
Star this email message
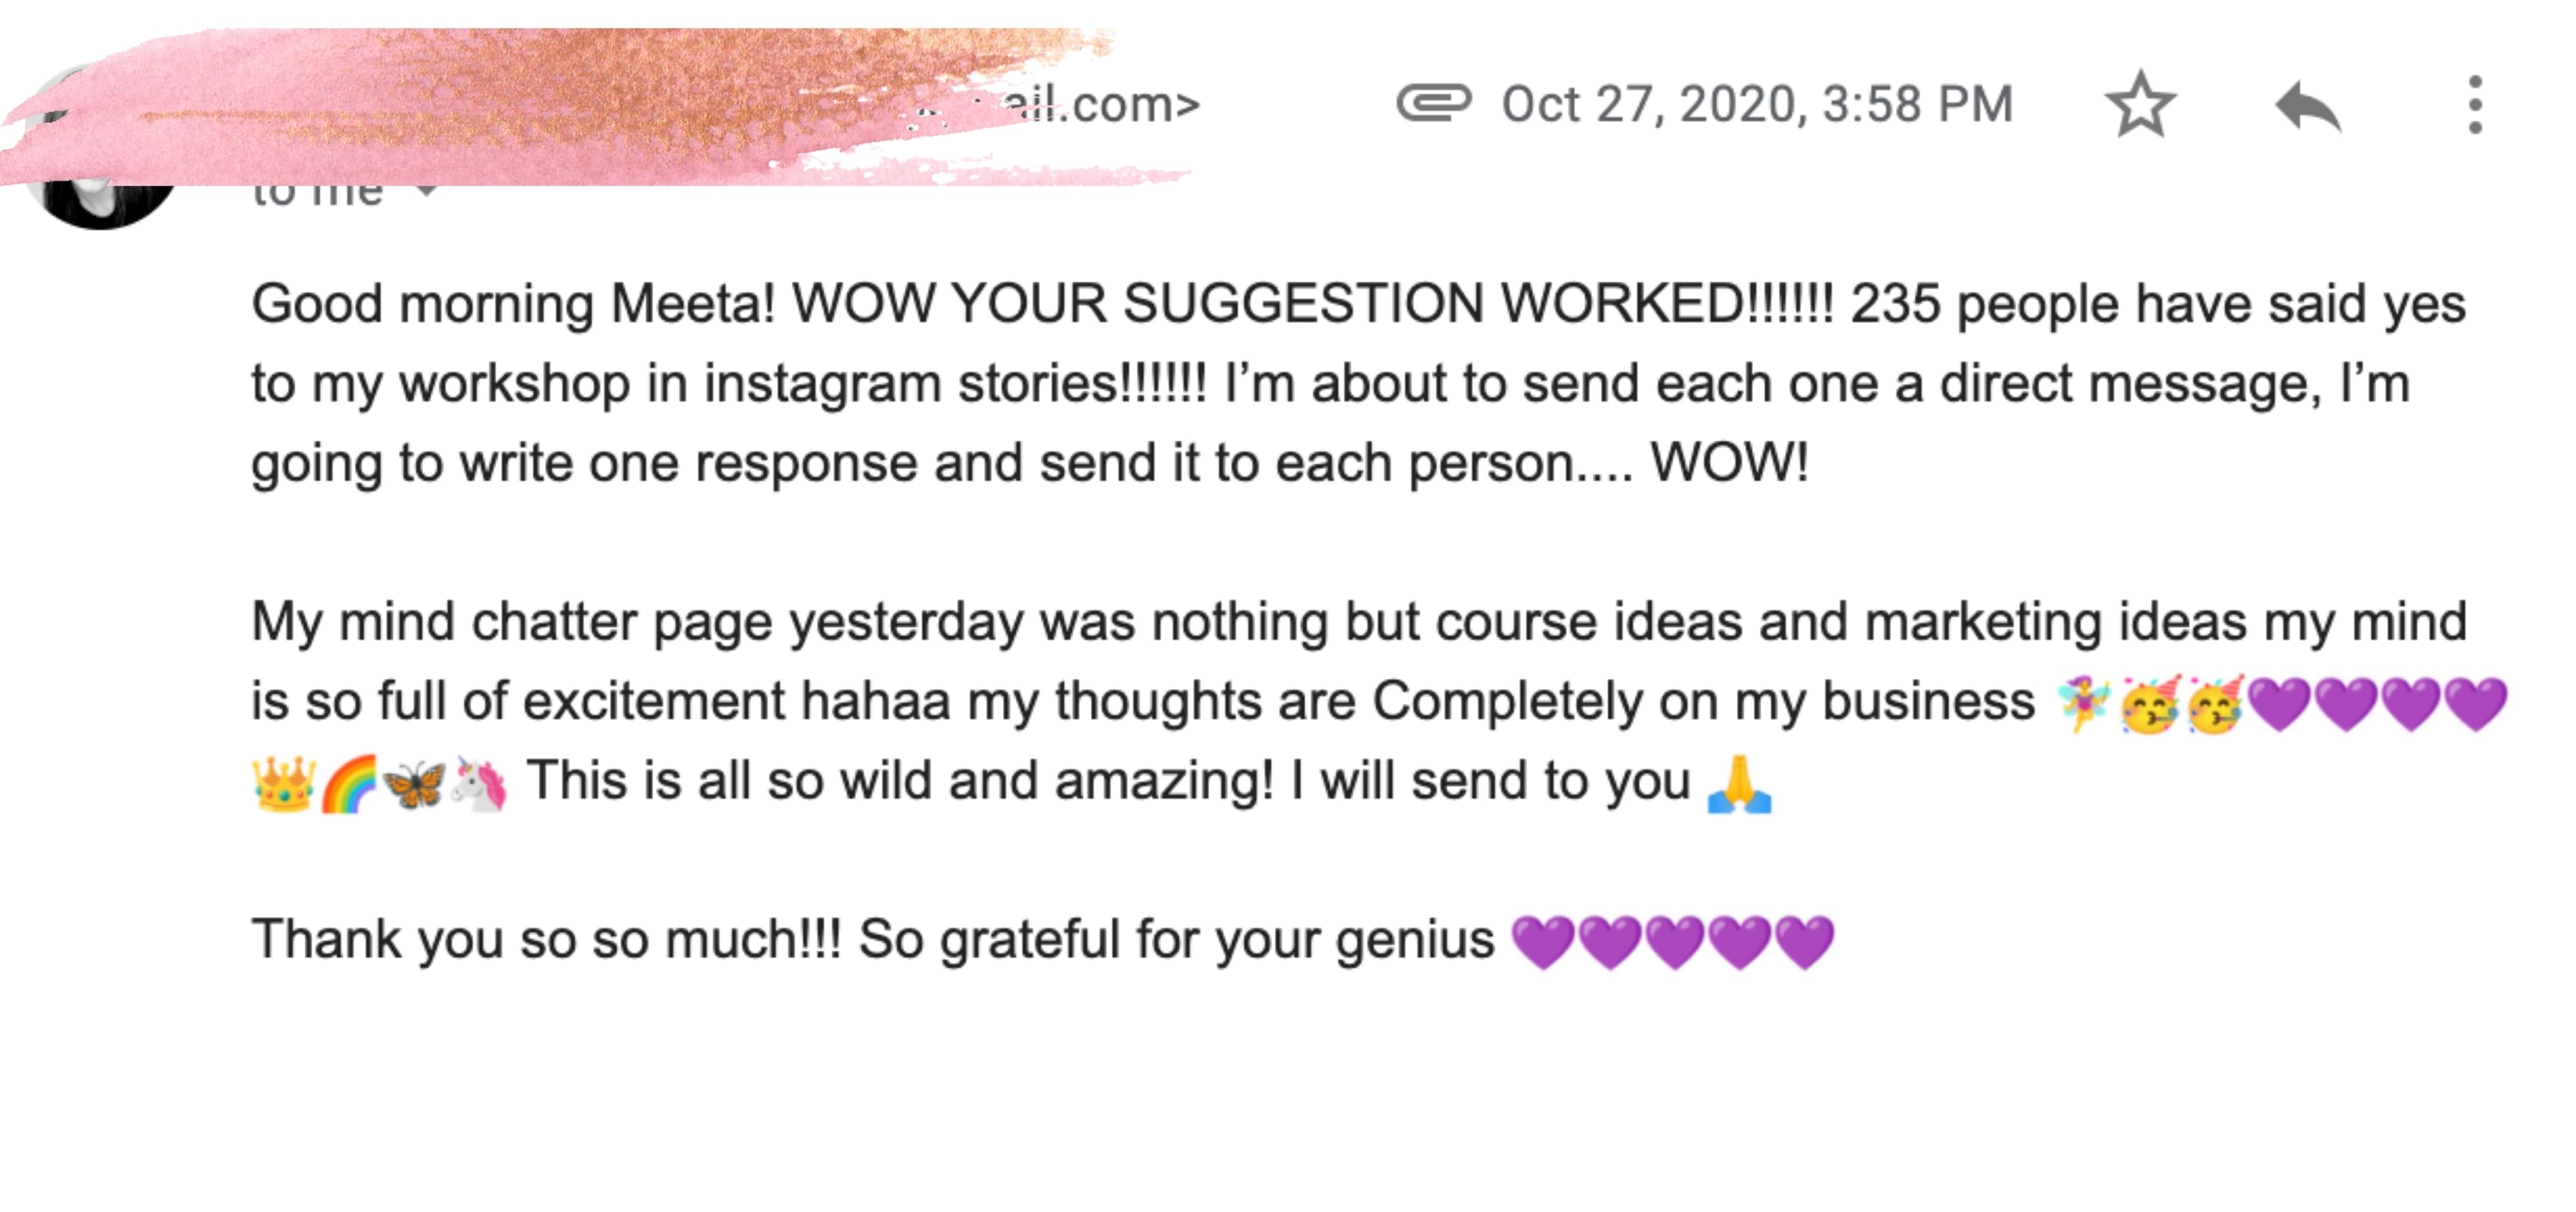[x=2140, y=104]
